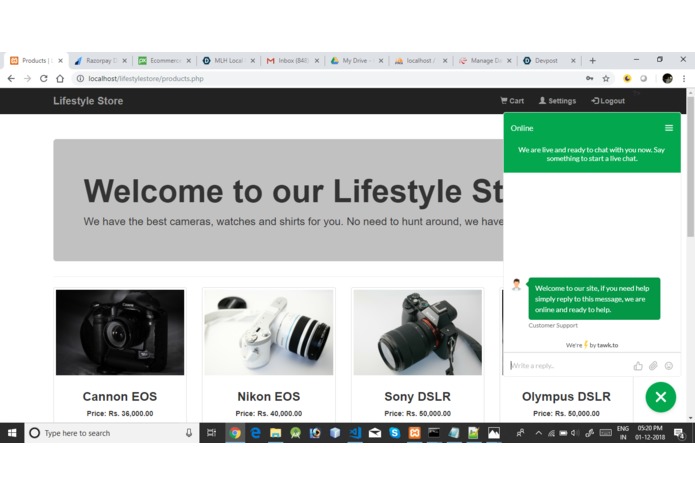The height and width of the screenshot is (494, 695).
Task: Click the customer support agent avatar
Action: coord(516,284)
